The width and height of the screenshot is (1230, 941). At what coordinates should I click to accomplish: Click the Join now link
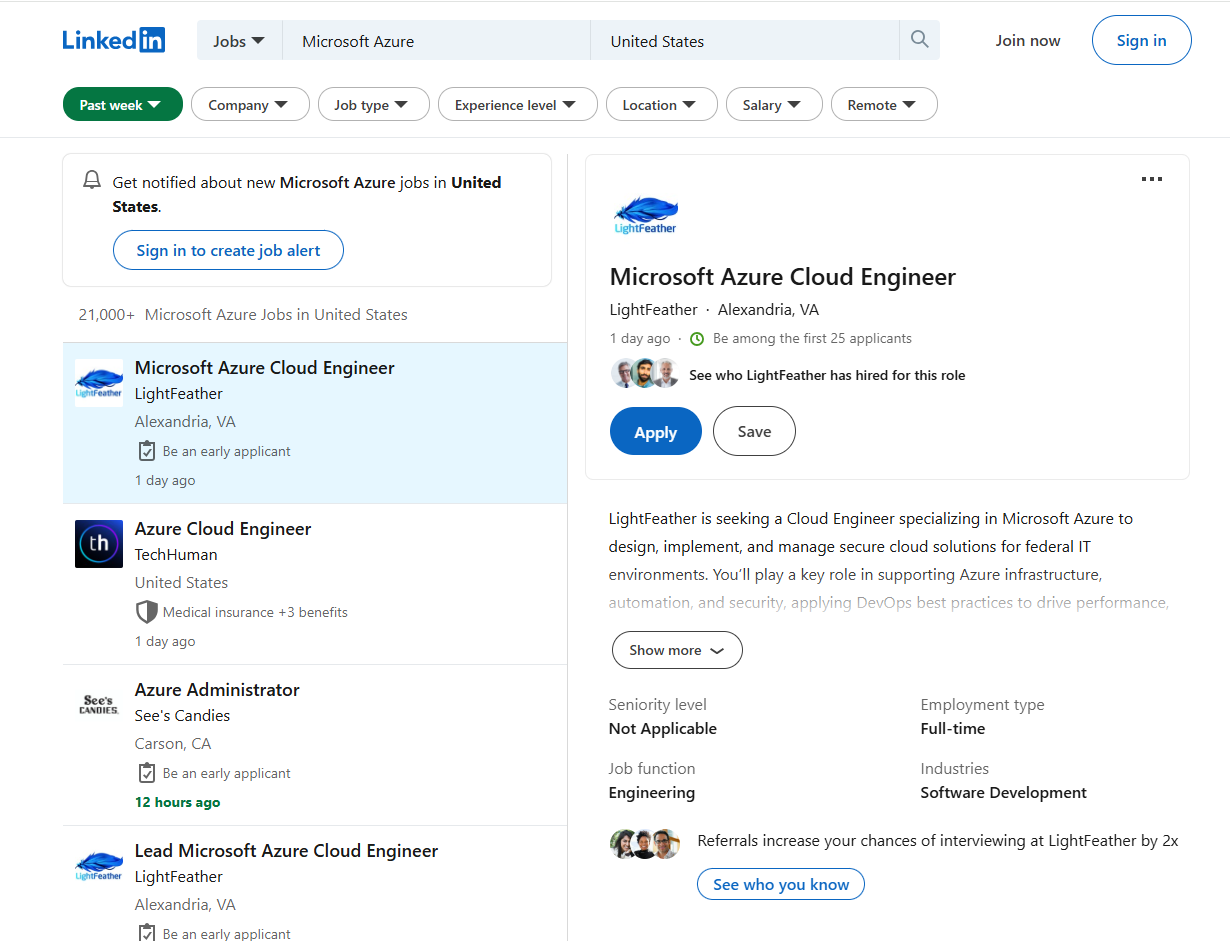(x=1028, y=40)
